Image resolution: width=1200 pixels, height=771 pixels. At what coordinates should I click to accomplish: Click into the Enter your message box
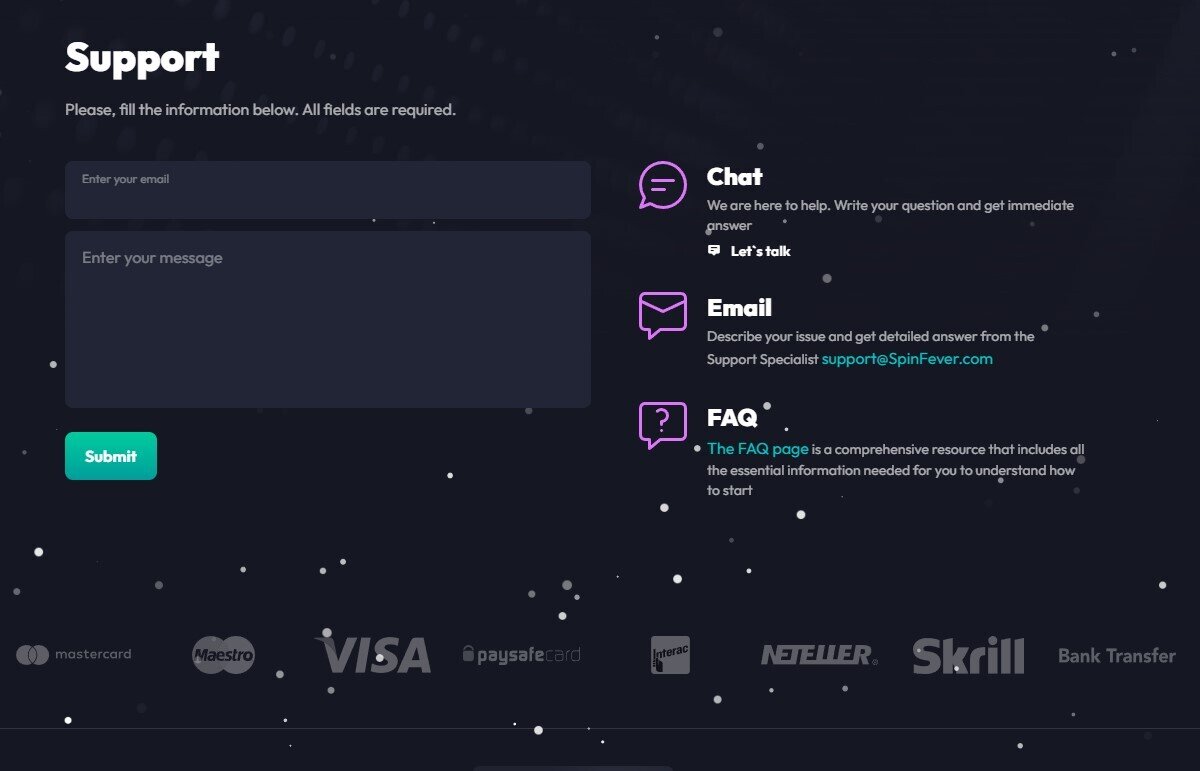tap(328, 320)
